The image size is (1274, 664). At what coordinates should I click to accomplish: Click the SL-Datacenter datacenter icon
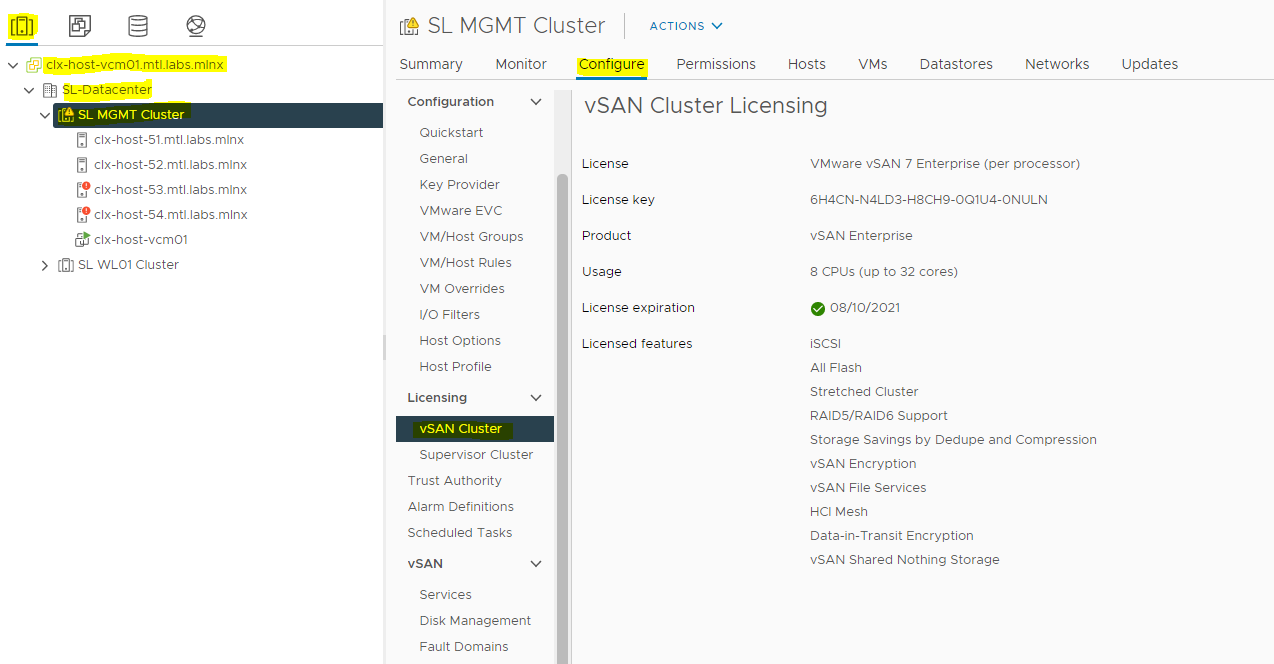click(x=50, y=90)
